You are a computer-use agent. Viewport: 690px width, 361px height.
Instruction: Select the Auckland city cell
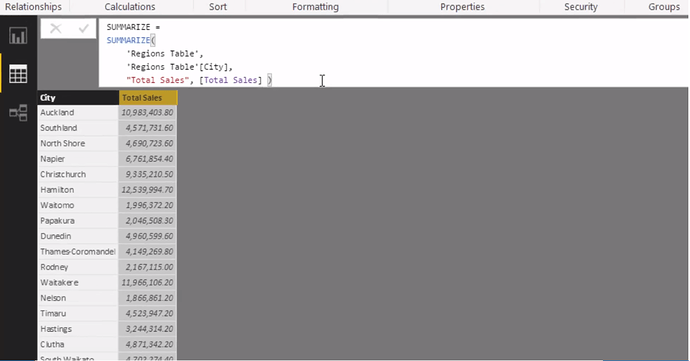pyautogui.click(x=78, y=112)
